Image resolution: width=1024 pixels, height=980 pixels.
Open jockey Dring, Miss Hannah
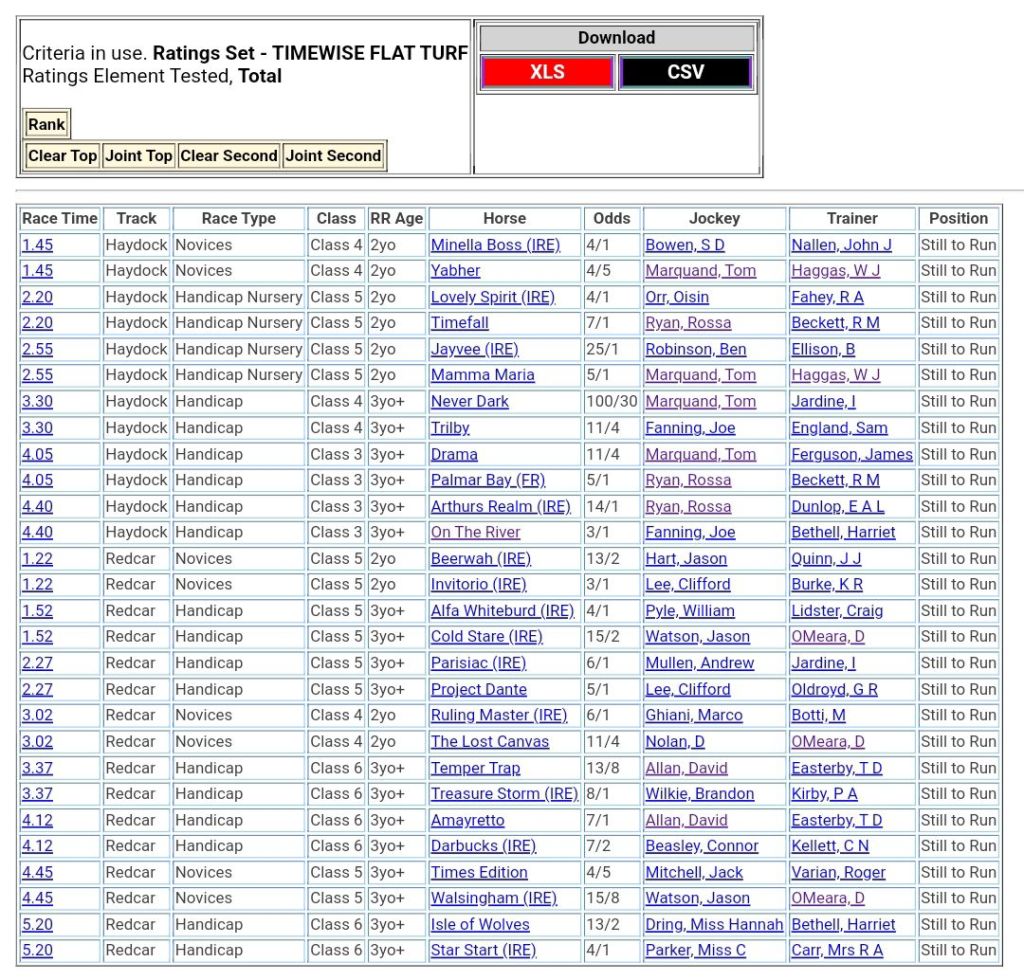pyautogui.click(x=714, y=924)
